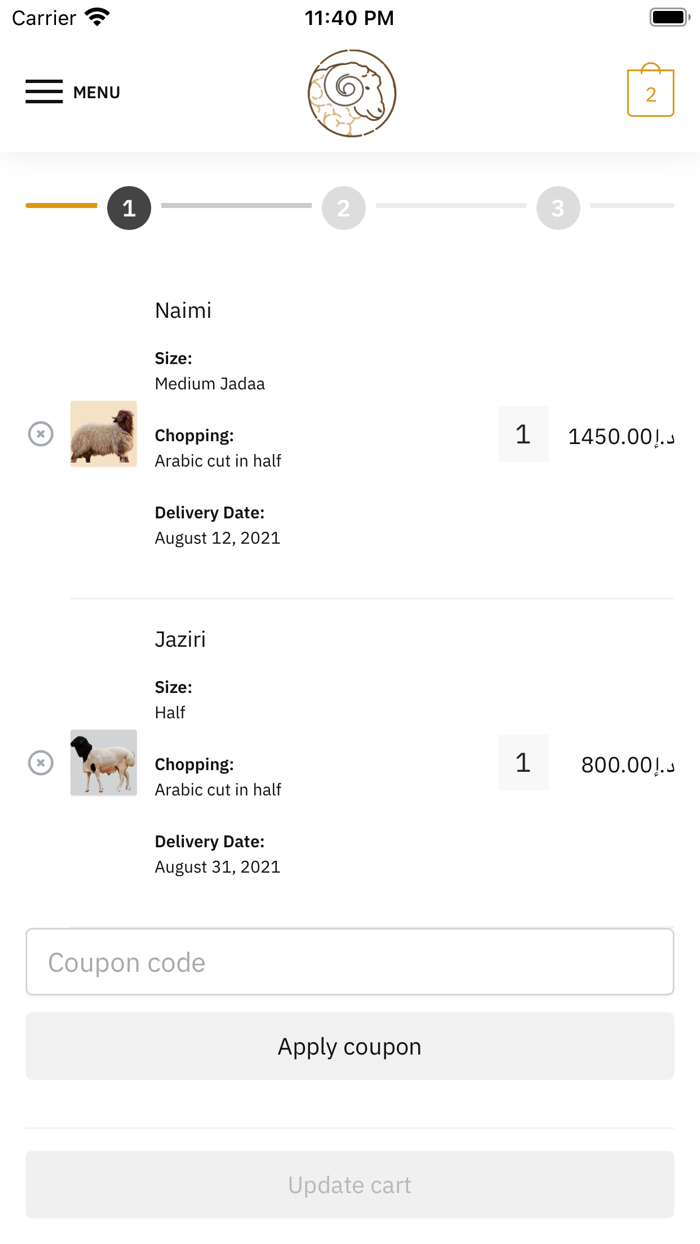Edit the Jaziri quantity field
This screenshot has width=700, height=1244.
click(523, 763)
